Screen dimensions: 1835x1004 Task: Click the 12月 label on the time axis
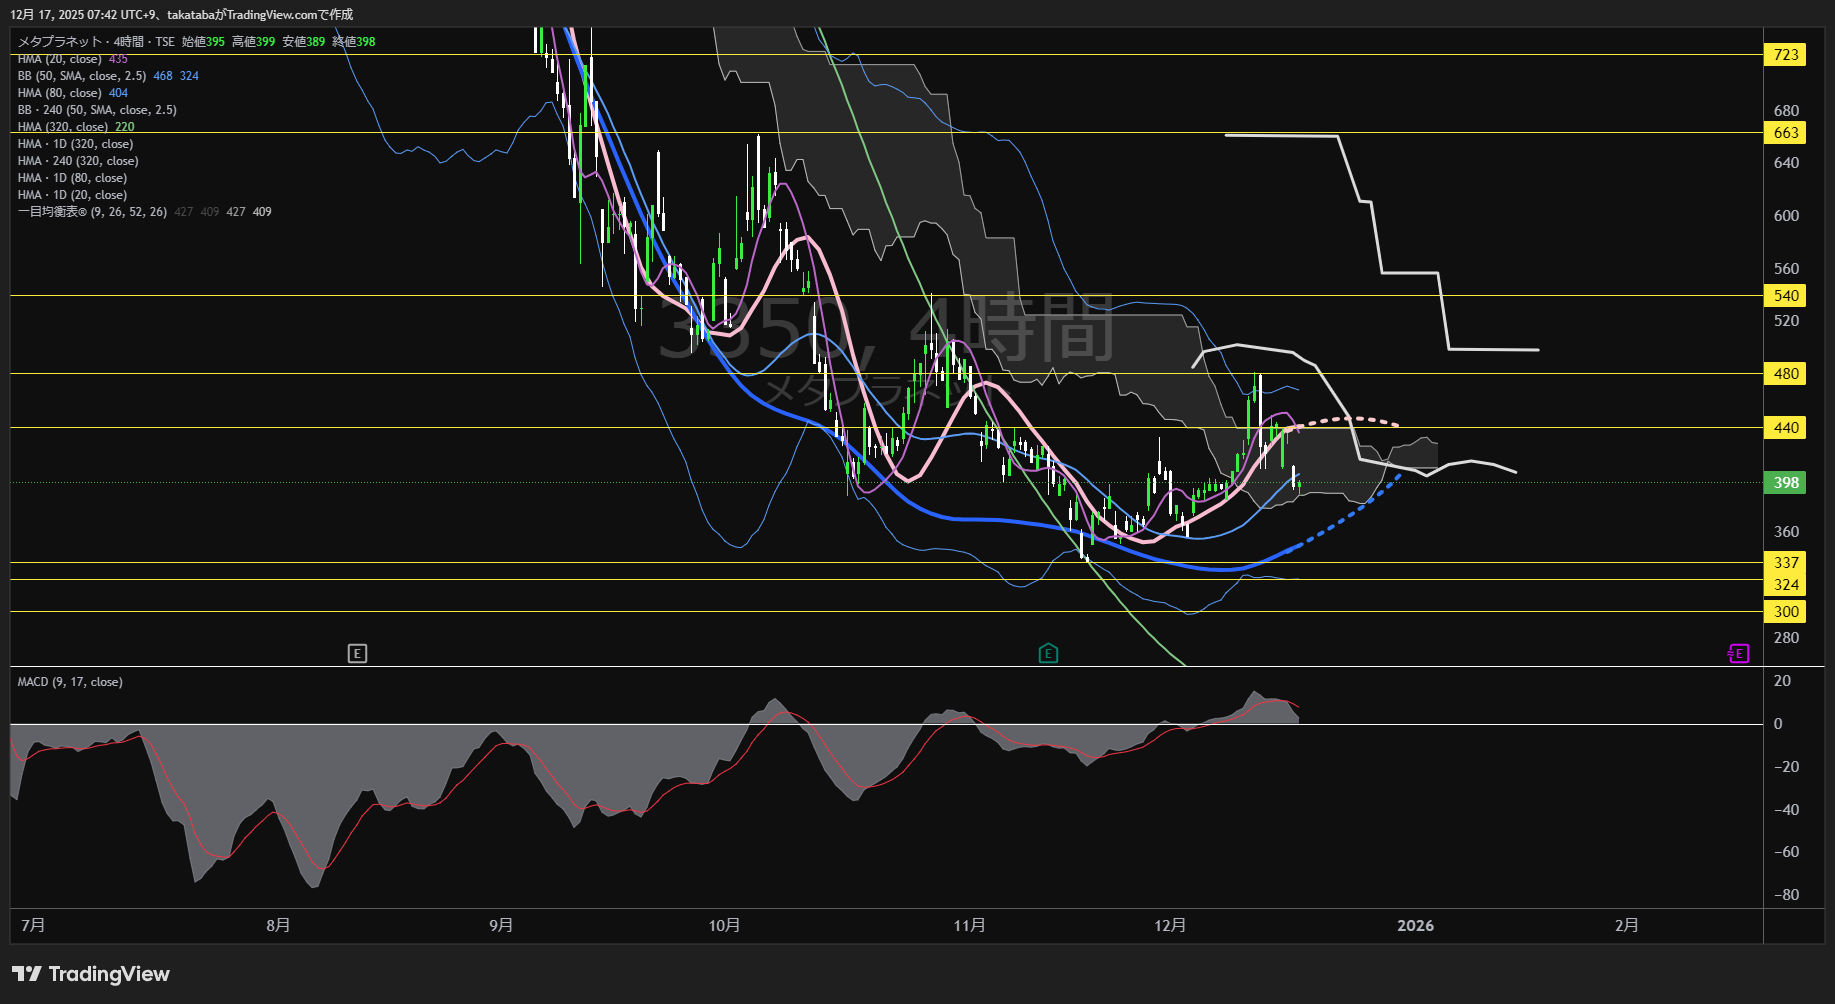(x=1170, y=926)
